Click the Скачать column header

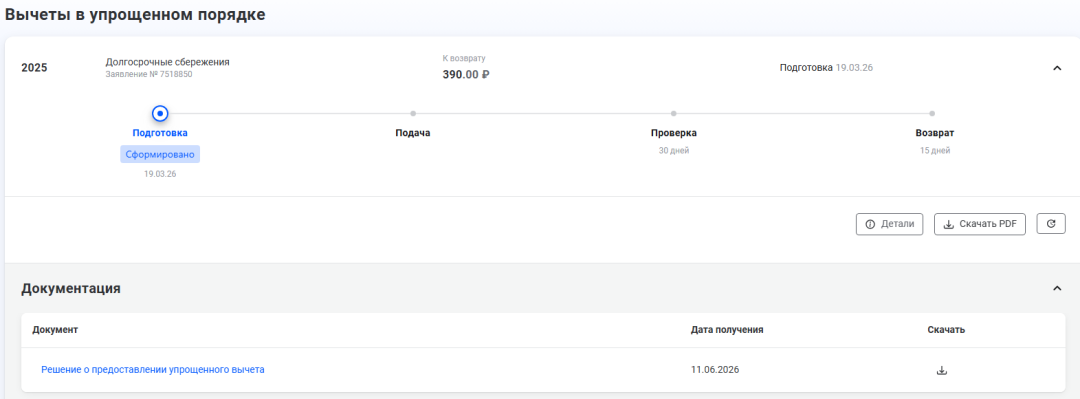pyautogui.click(x=946, y=329)
